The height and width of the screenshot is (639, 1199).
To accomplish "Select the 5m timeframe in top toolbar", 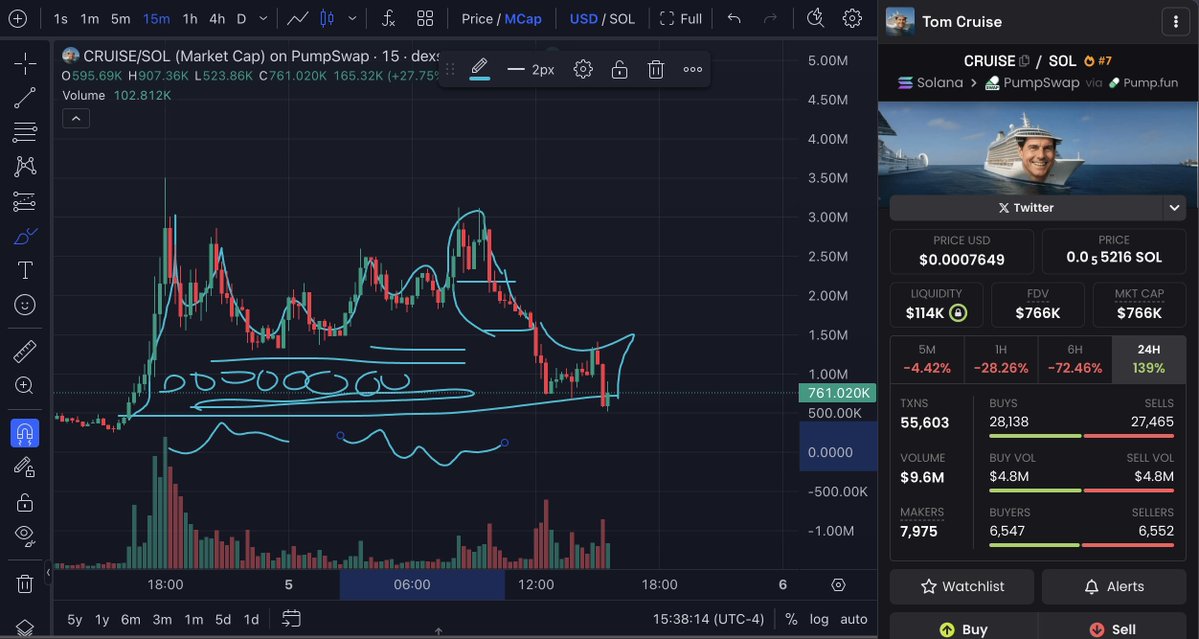I will click(121, 18).
